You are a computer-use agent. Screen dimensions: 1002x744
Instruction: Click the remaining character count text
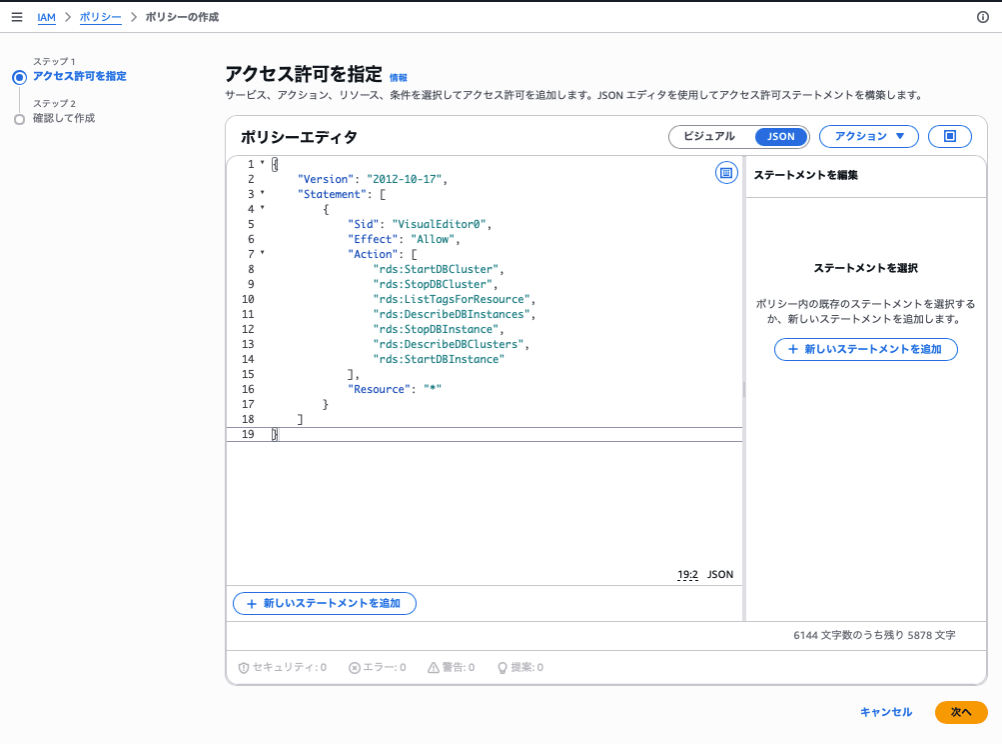[874, 635]
